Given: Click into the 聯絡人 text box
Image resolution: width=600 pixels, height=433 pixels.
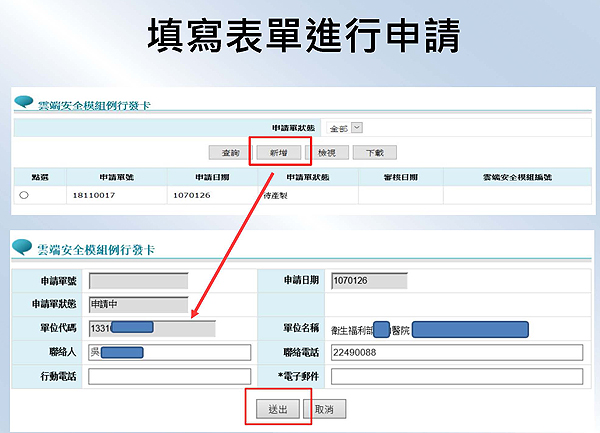Looking at the screenshot, I should point(169,352).
